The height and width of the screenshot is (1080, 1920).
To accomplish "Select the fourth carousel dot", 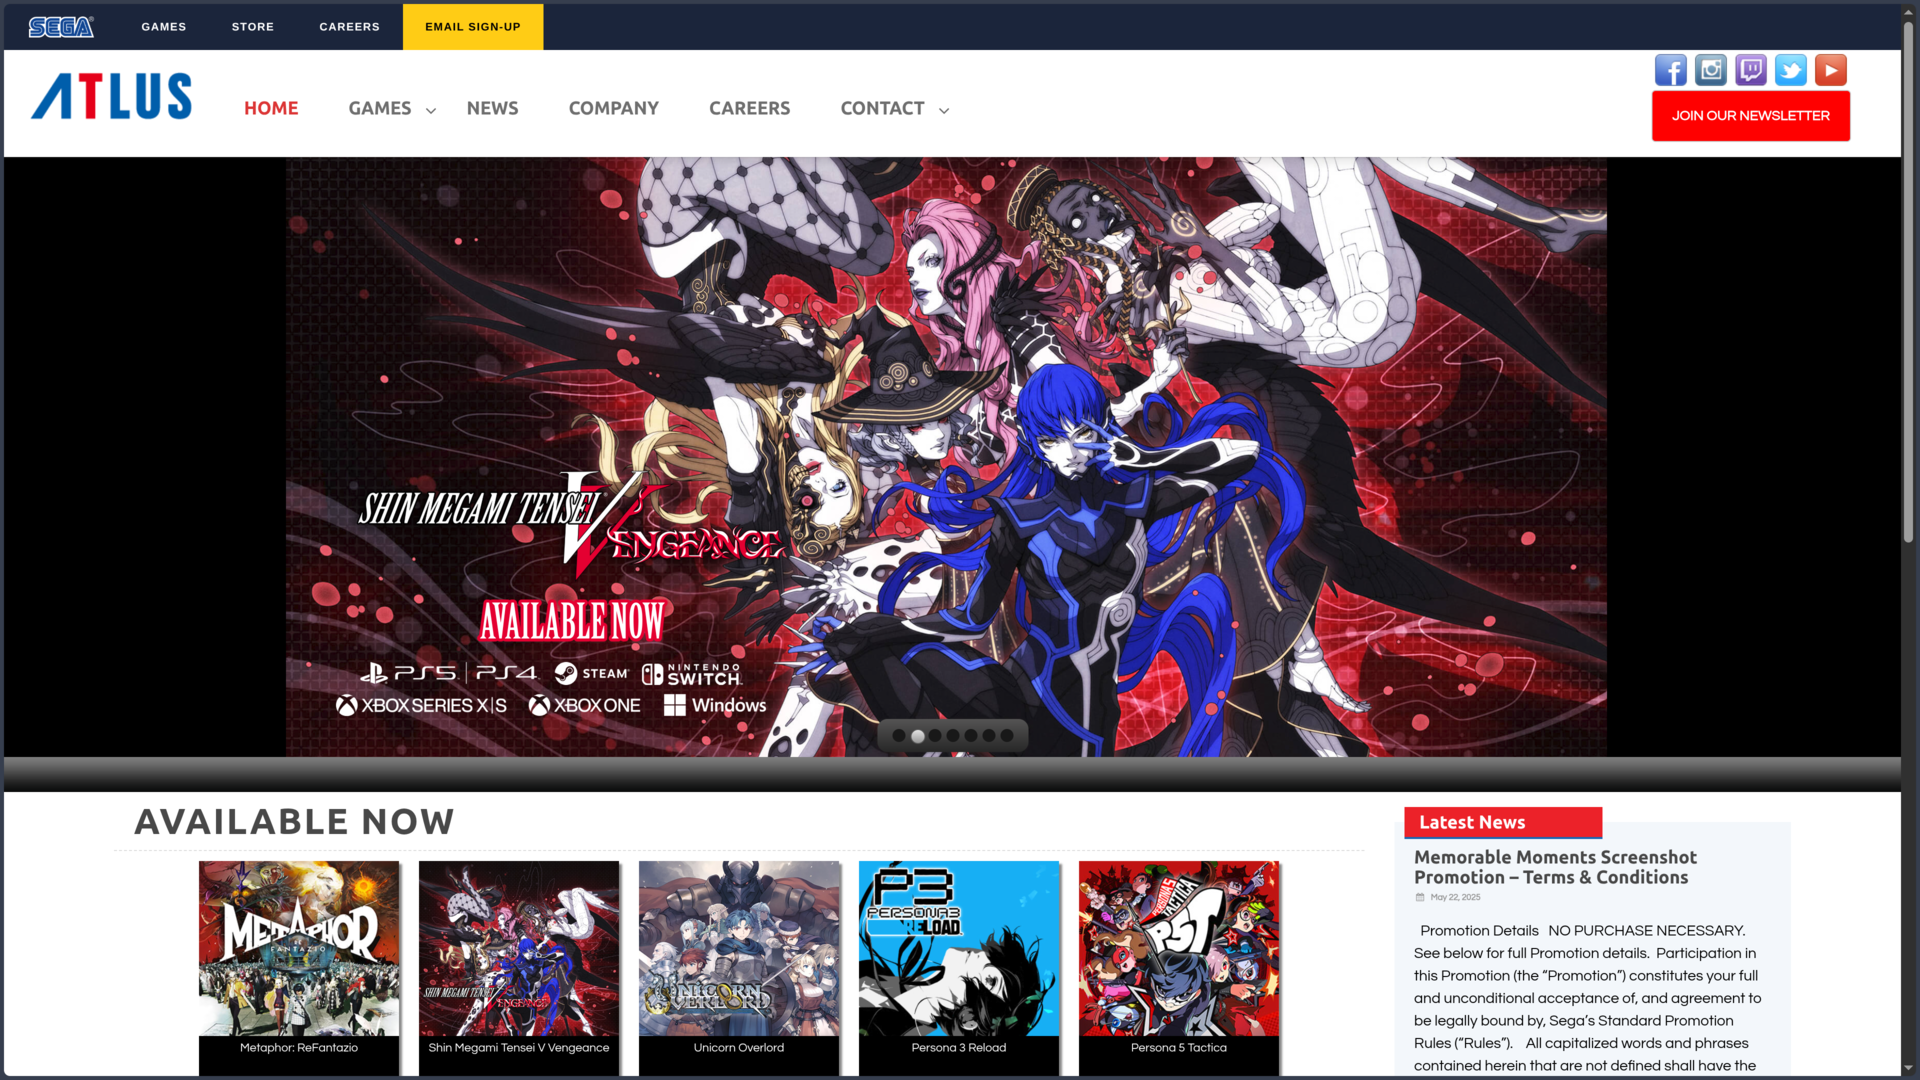I will tap(953, 735).
